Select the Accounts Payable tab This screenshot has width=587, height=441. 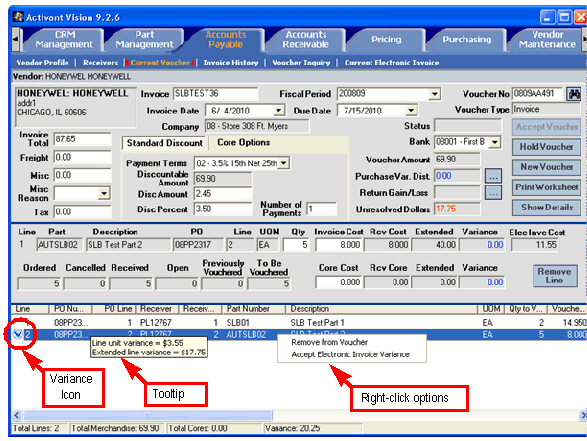pyautogui.click(x=225, y=40)
